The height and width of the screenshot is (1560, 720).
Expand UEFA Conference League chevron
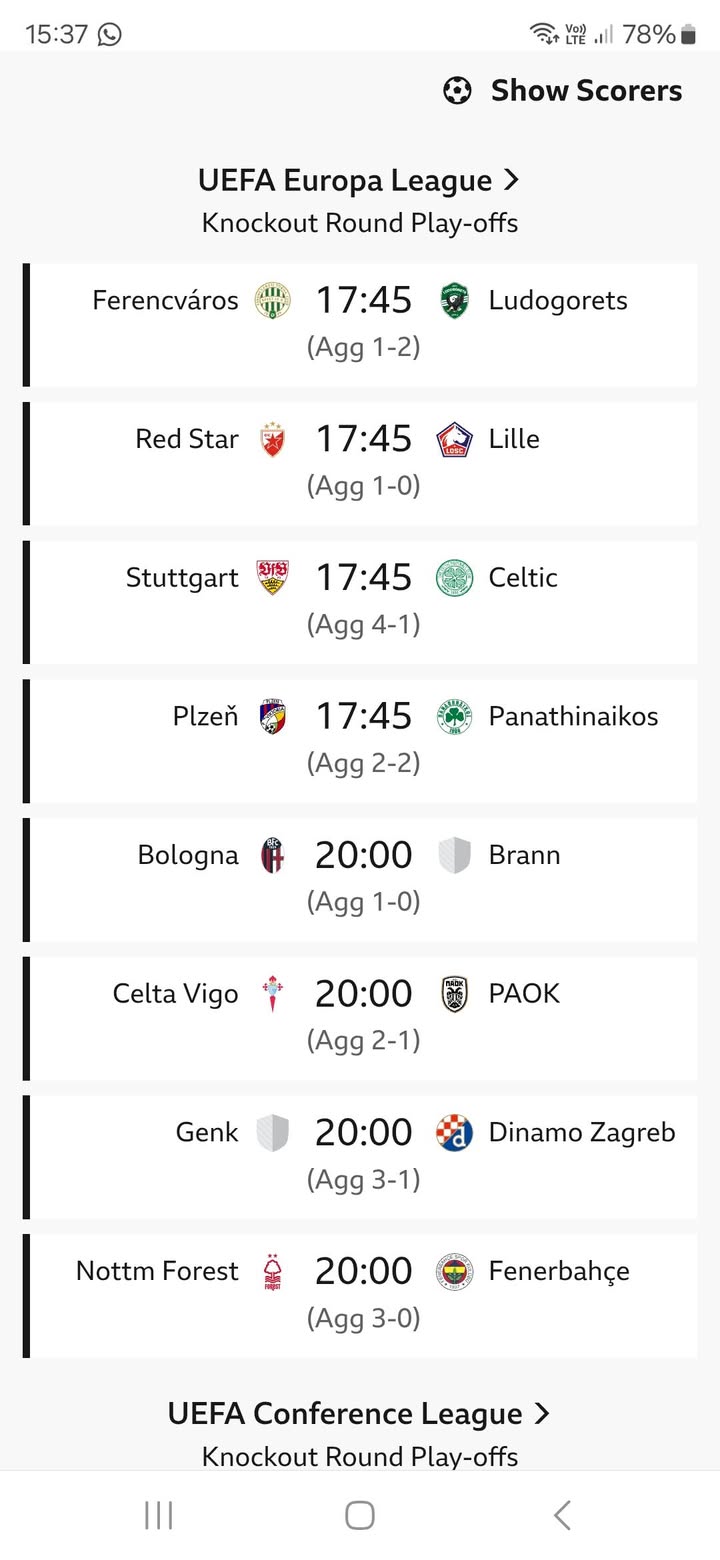[x=542, y=1413]
